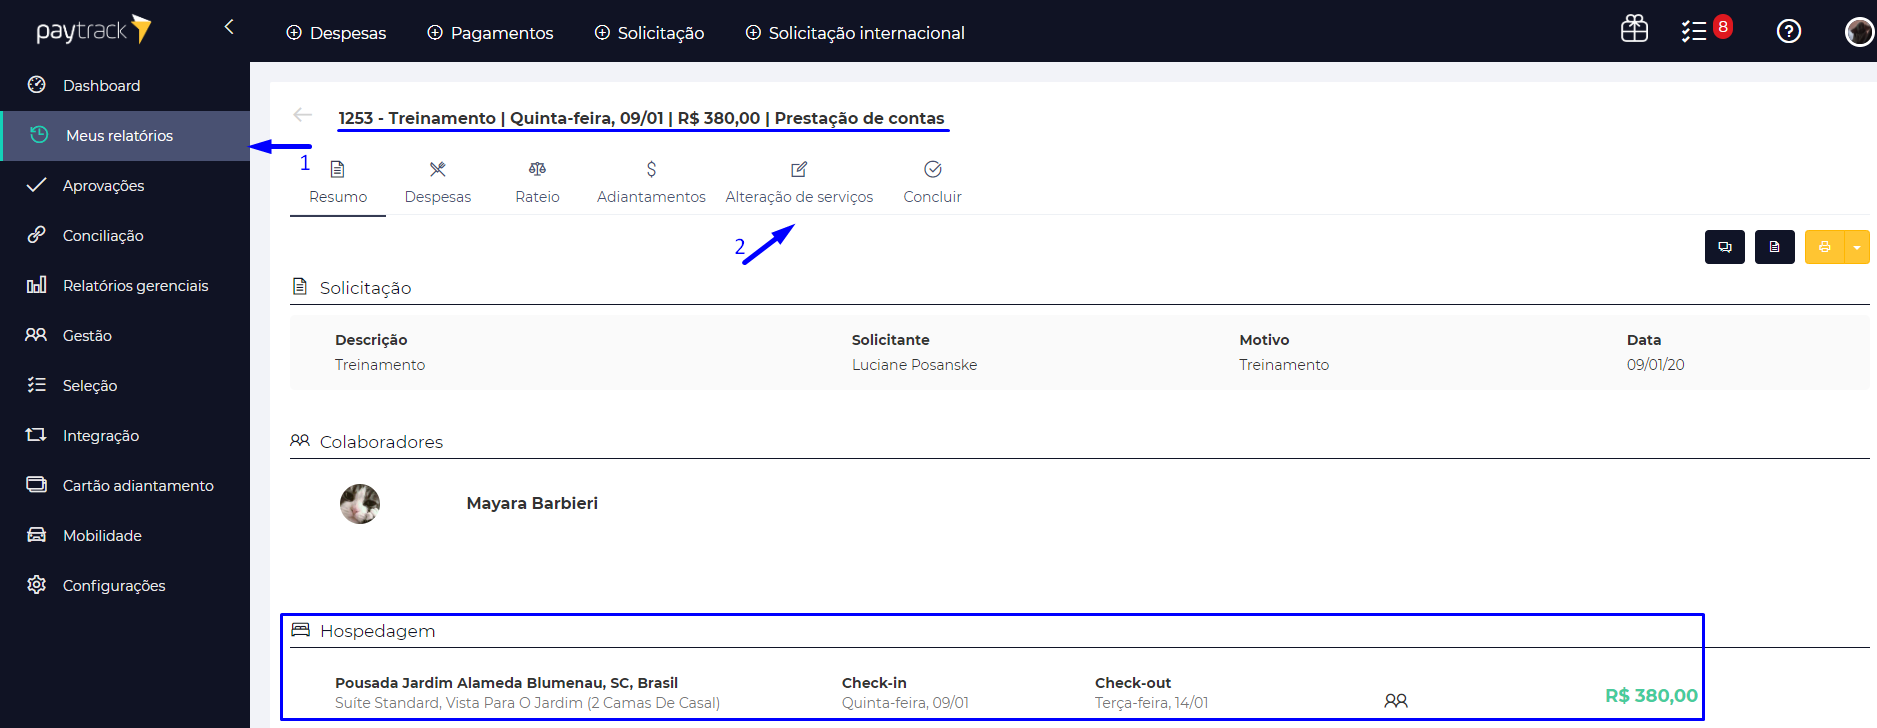The image size is (1877, 728).
Task: Click the date value 09/01/20
Action: (1655, 365)
